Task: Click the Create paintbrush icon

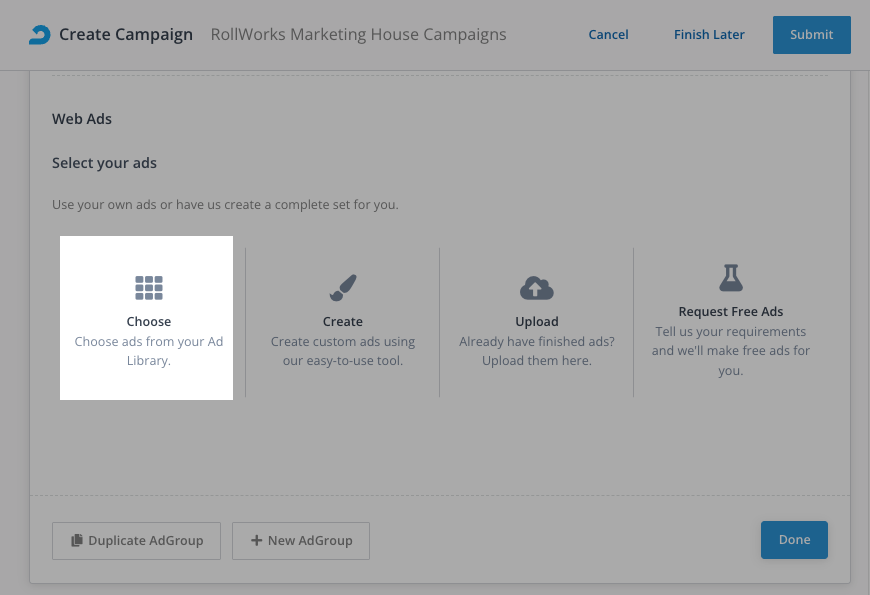Action: [342, 288]
